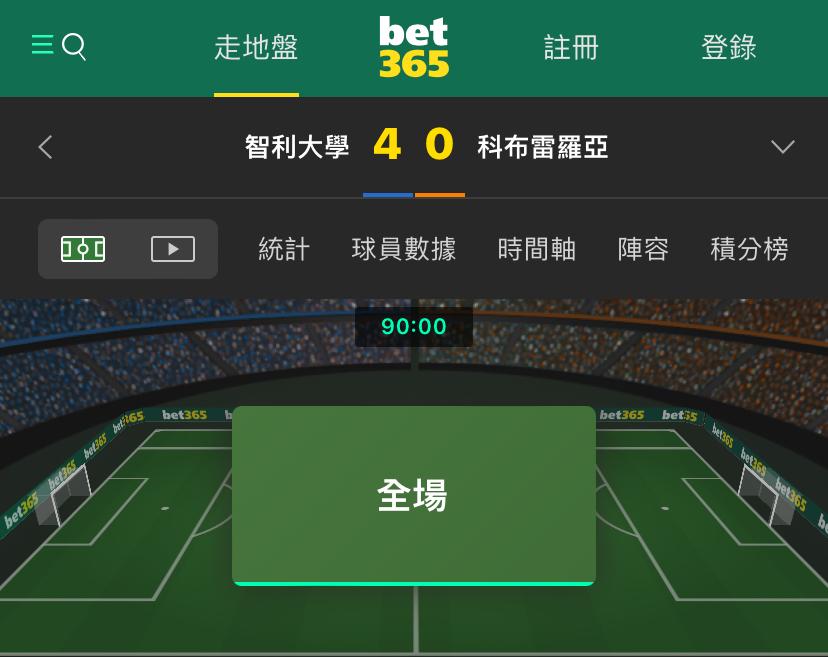Go back using the left chevron
Image resolution: width=828 pixels, height=657 pixels.
pos(45,147)
